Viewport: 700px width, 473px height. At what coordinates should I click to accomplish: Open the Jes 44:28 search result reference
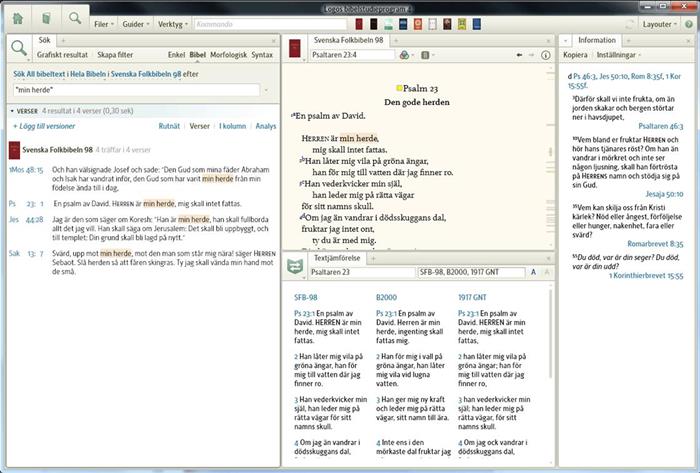point(26,220)
